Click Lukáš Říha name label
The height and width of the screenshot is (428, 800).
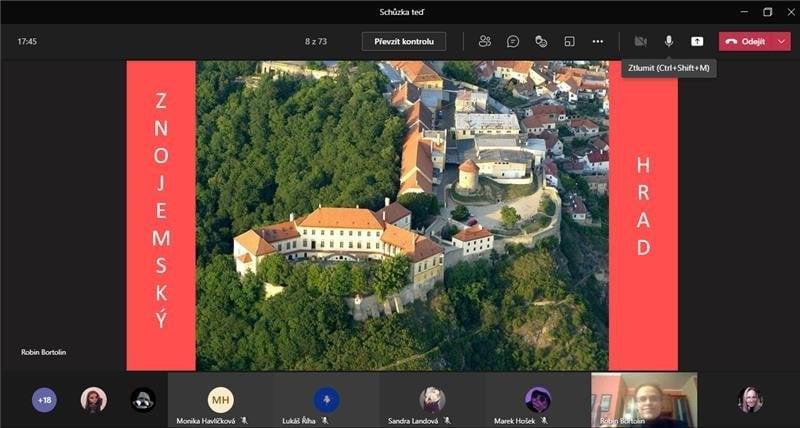[x=299, y=421]
